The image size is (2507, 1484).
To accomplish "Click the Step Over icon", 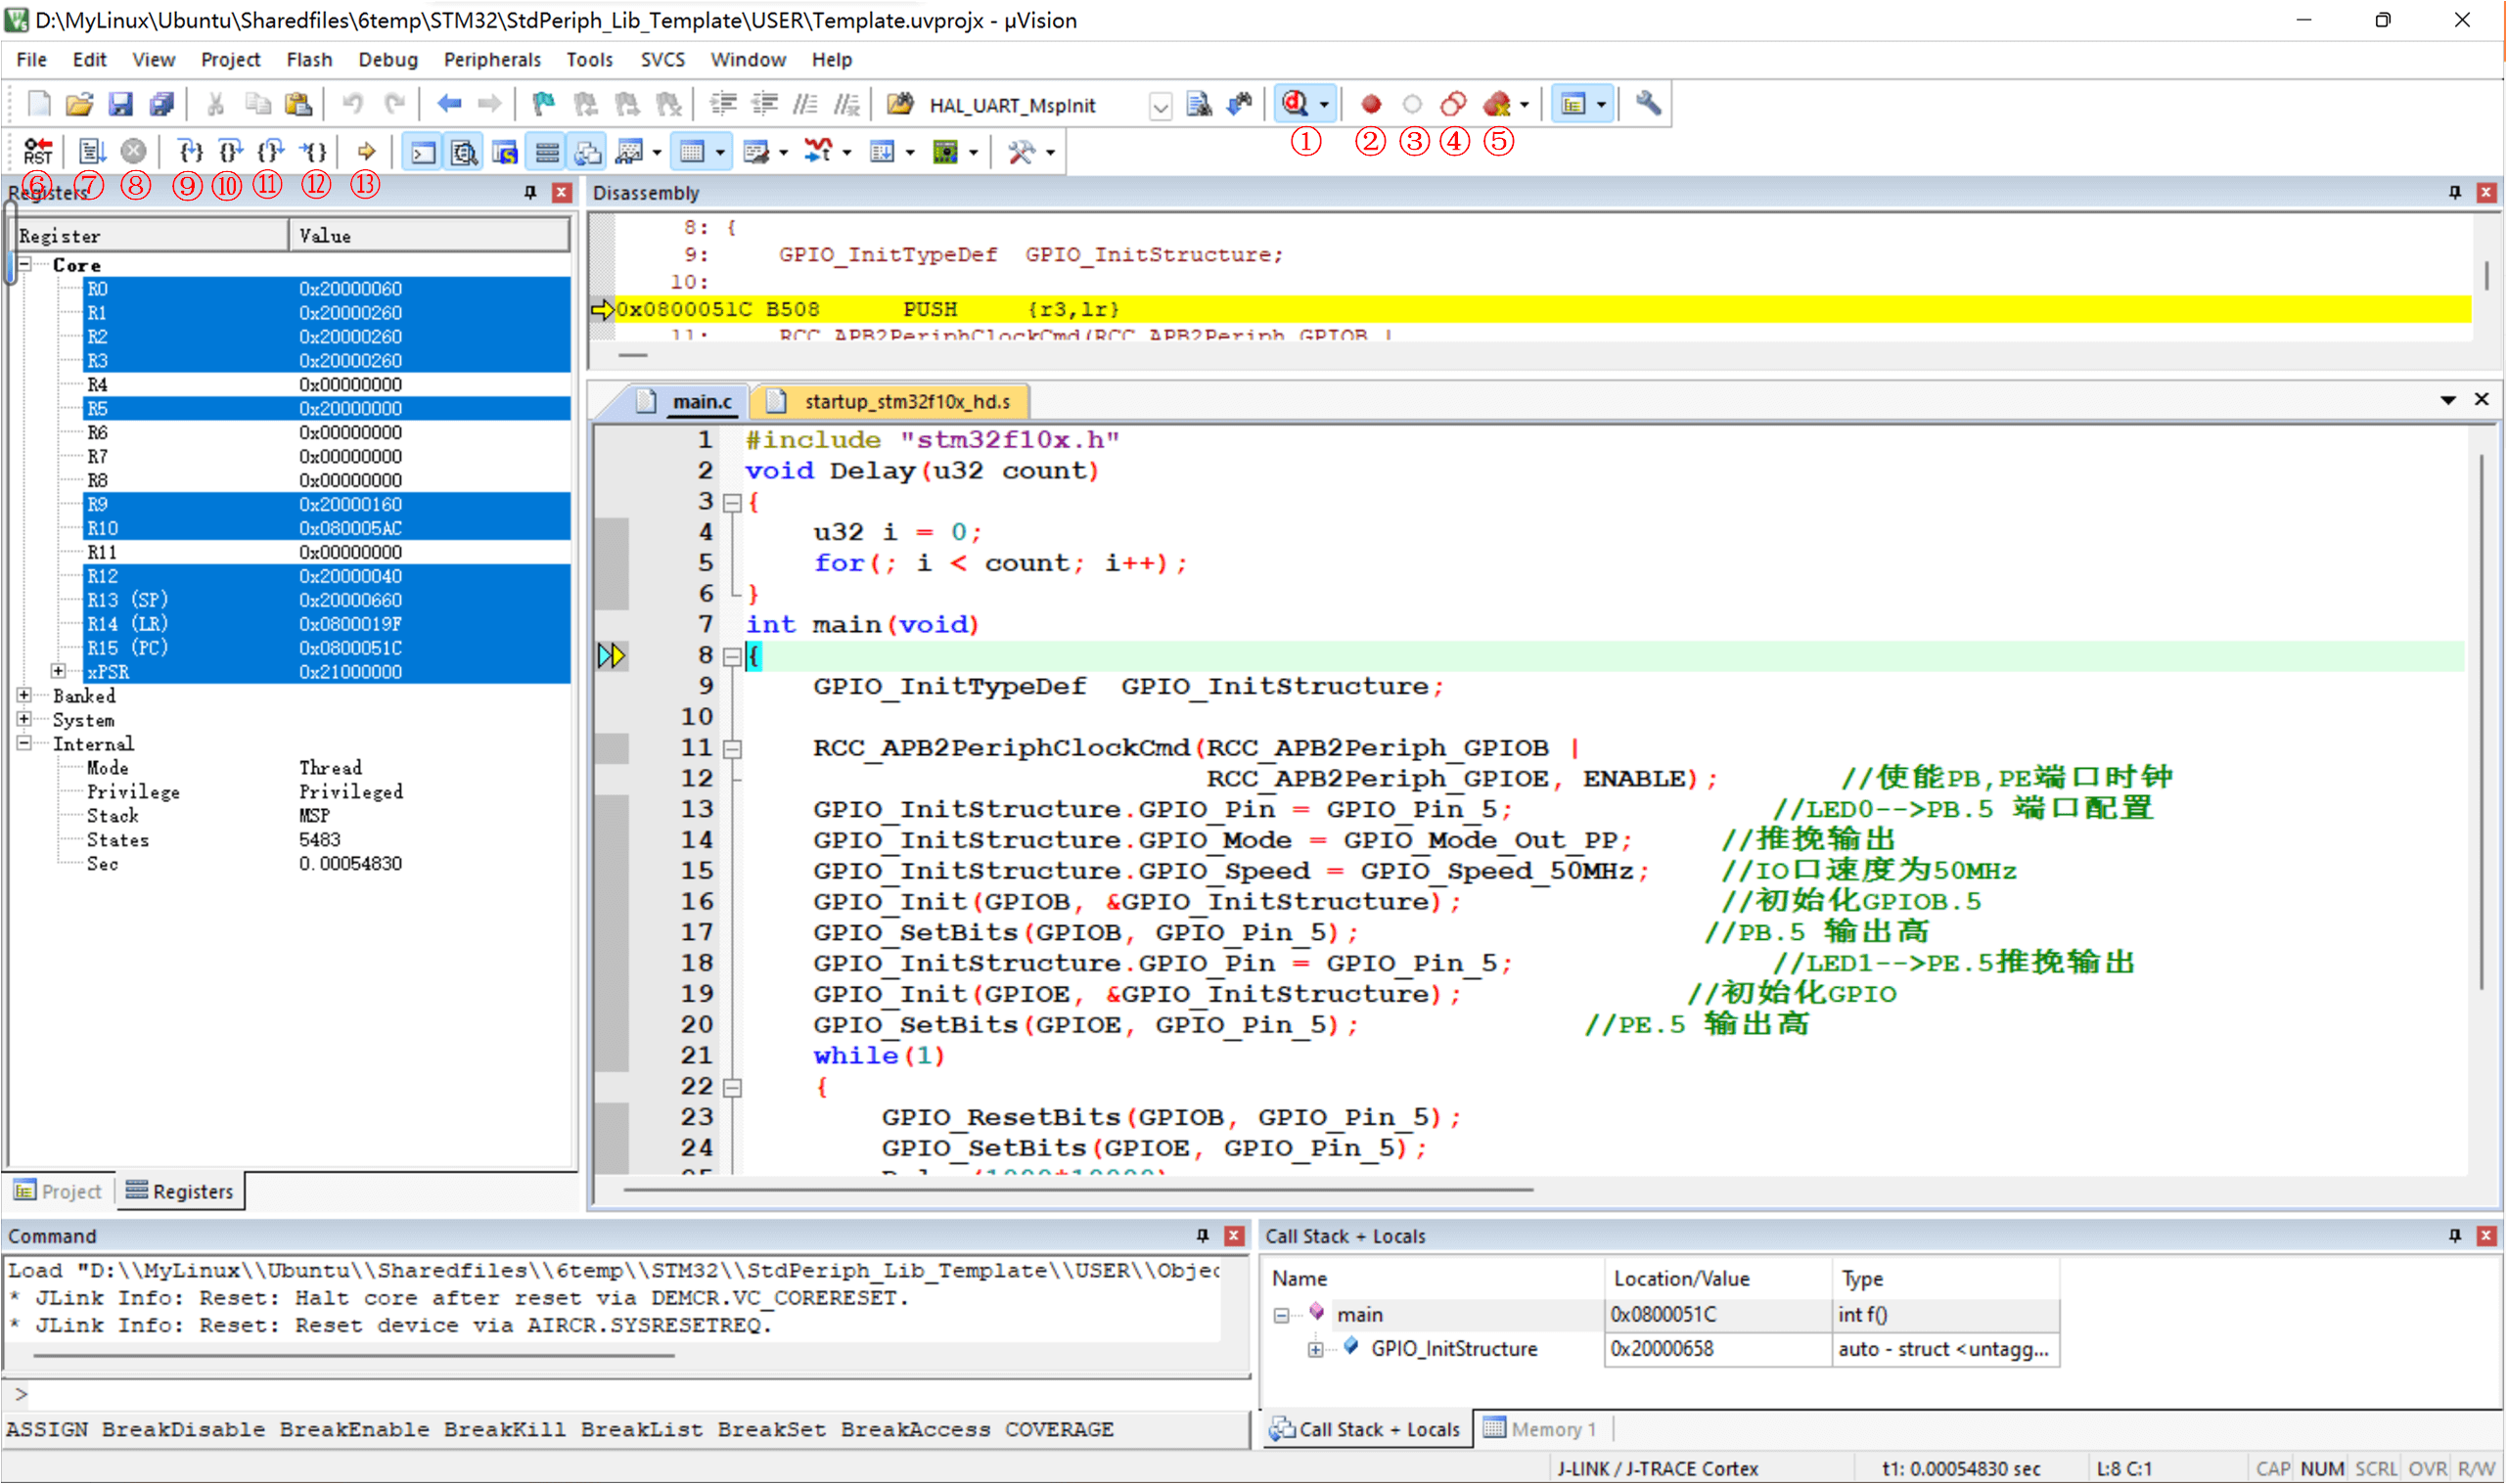I will (x=230, y=151).
